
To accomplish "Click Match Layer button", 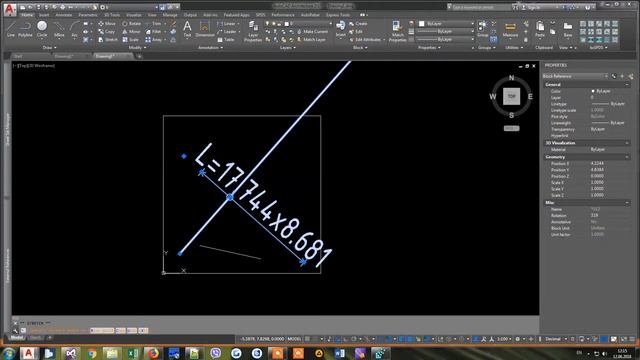I will (311, 40).
